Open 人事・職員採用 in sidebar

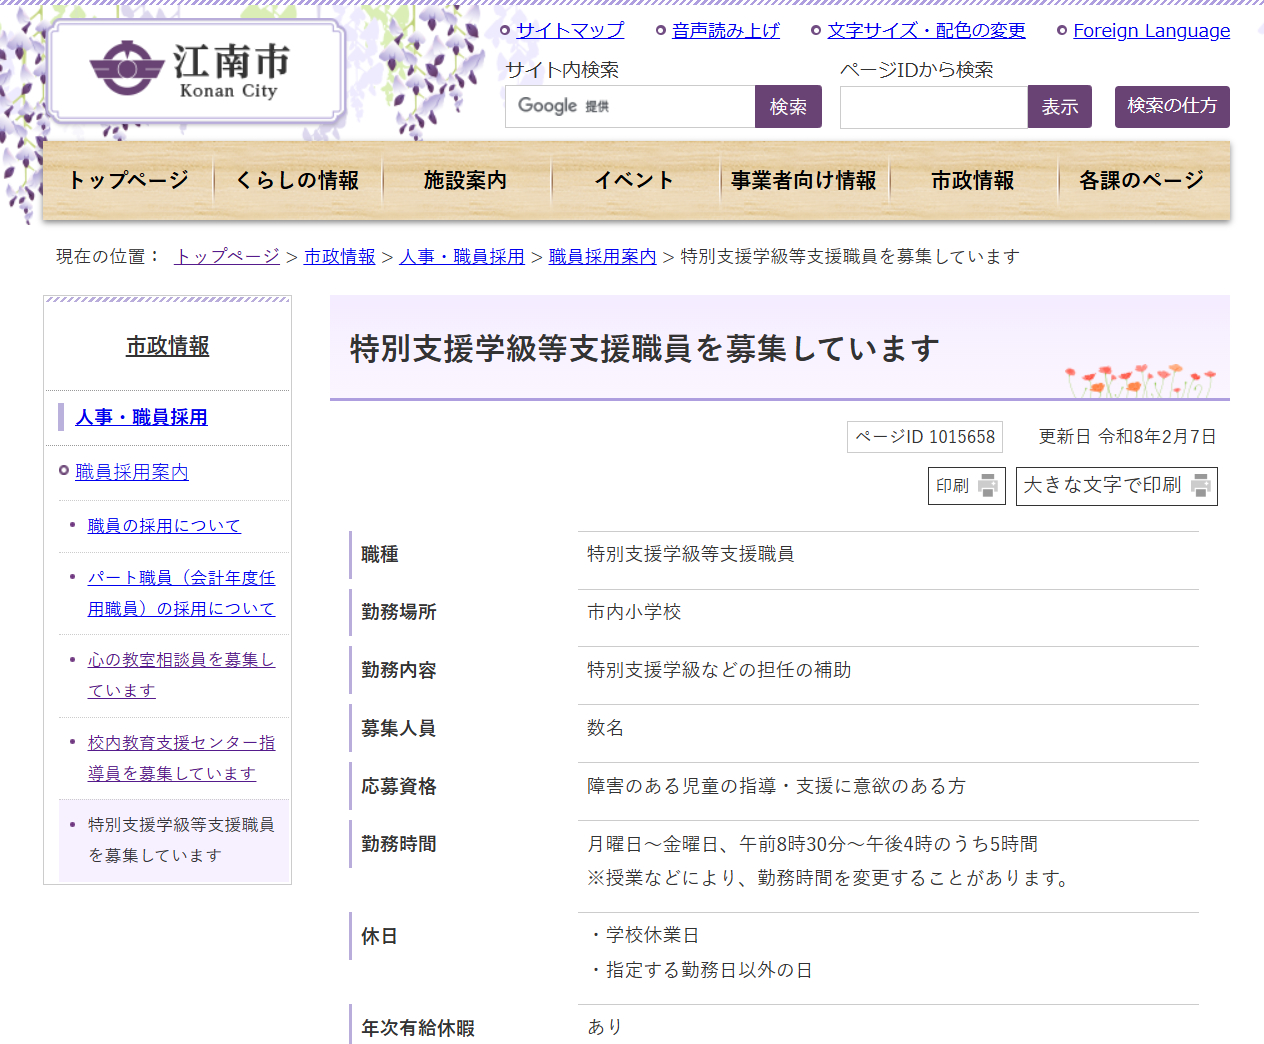click(141, 417)
